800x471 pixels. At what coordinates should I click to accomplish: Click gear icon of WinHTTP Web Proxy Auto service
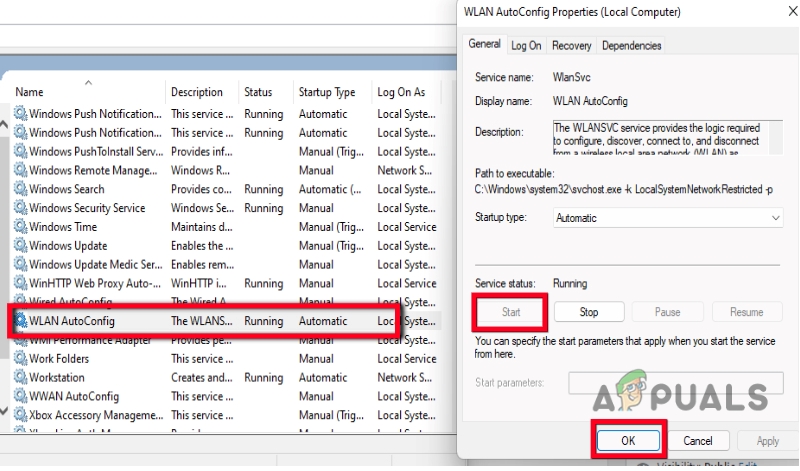20,283
